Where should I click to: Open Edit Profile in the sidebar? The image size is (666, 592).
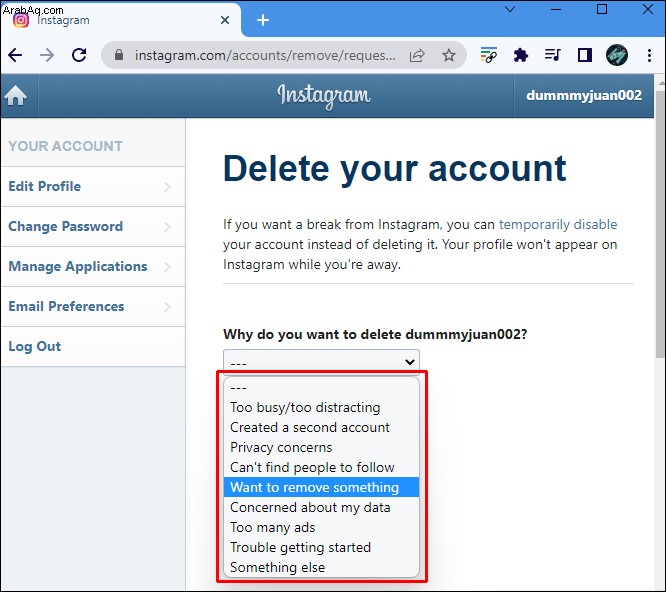click(x=93, y=186)
